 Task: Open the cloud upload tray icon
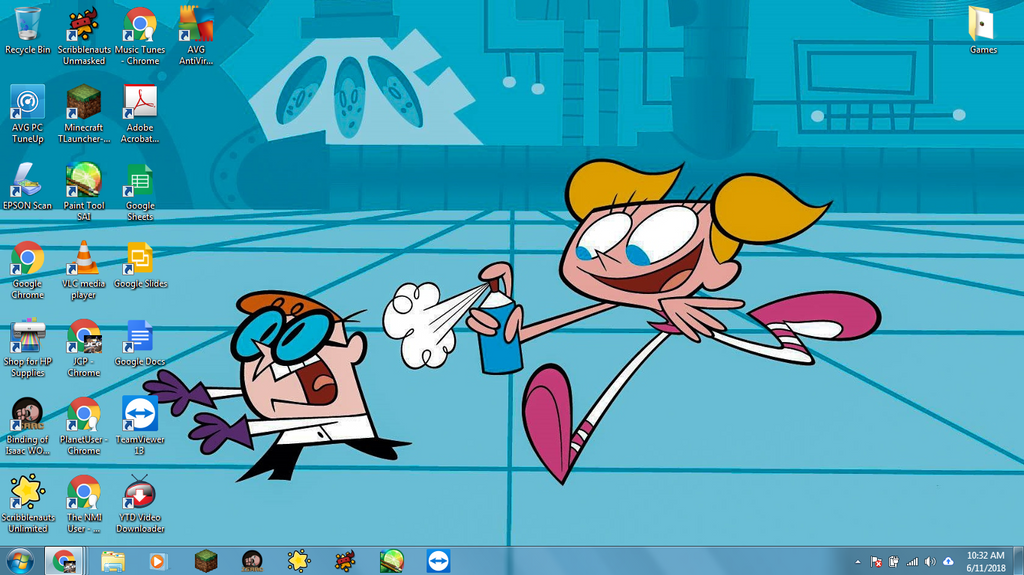[x=948, y=562]
